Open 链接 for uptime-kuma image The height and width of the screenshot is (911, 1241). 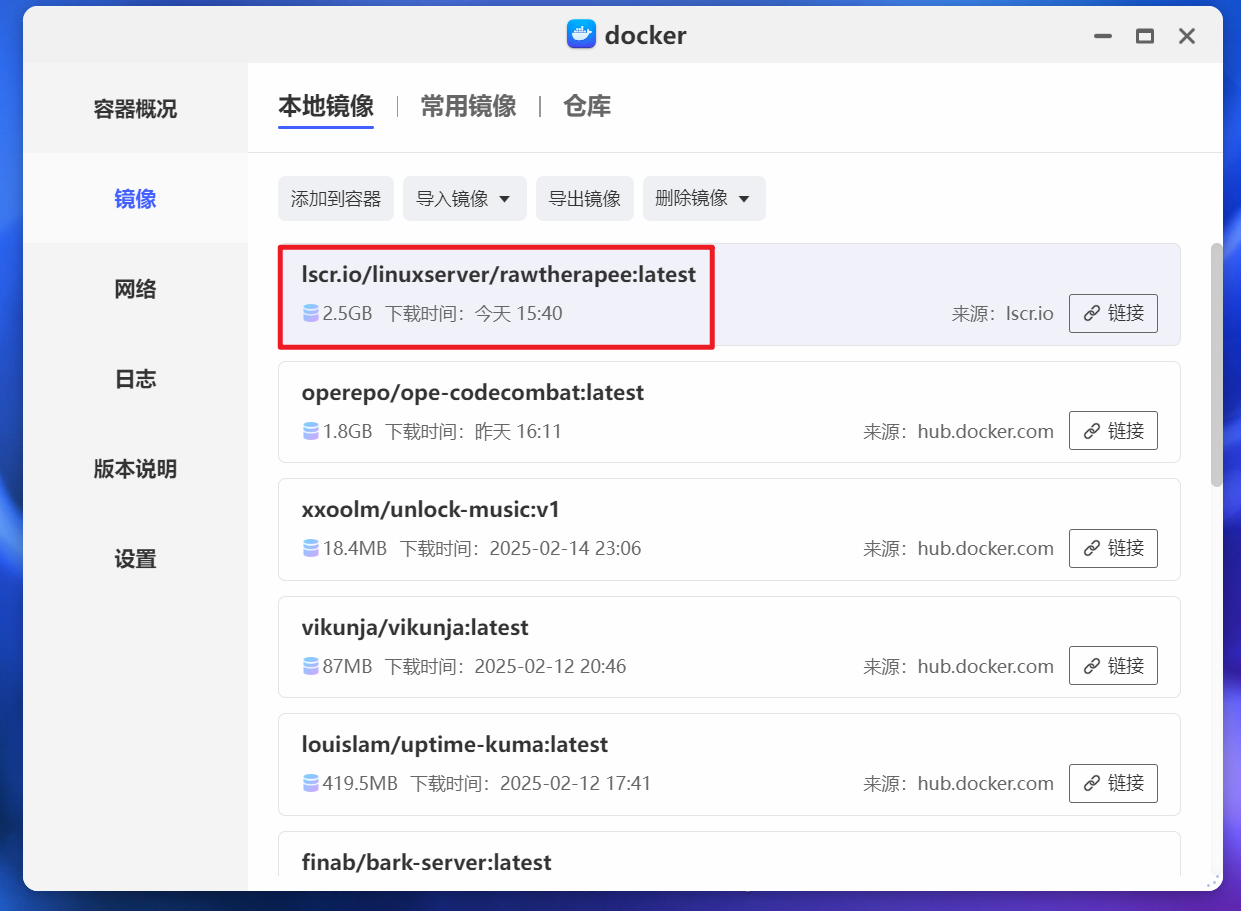[x=1113, y=783]
